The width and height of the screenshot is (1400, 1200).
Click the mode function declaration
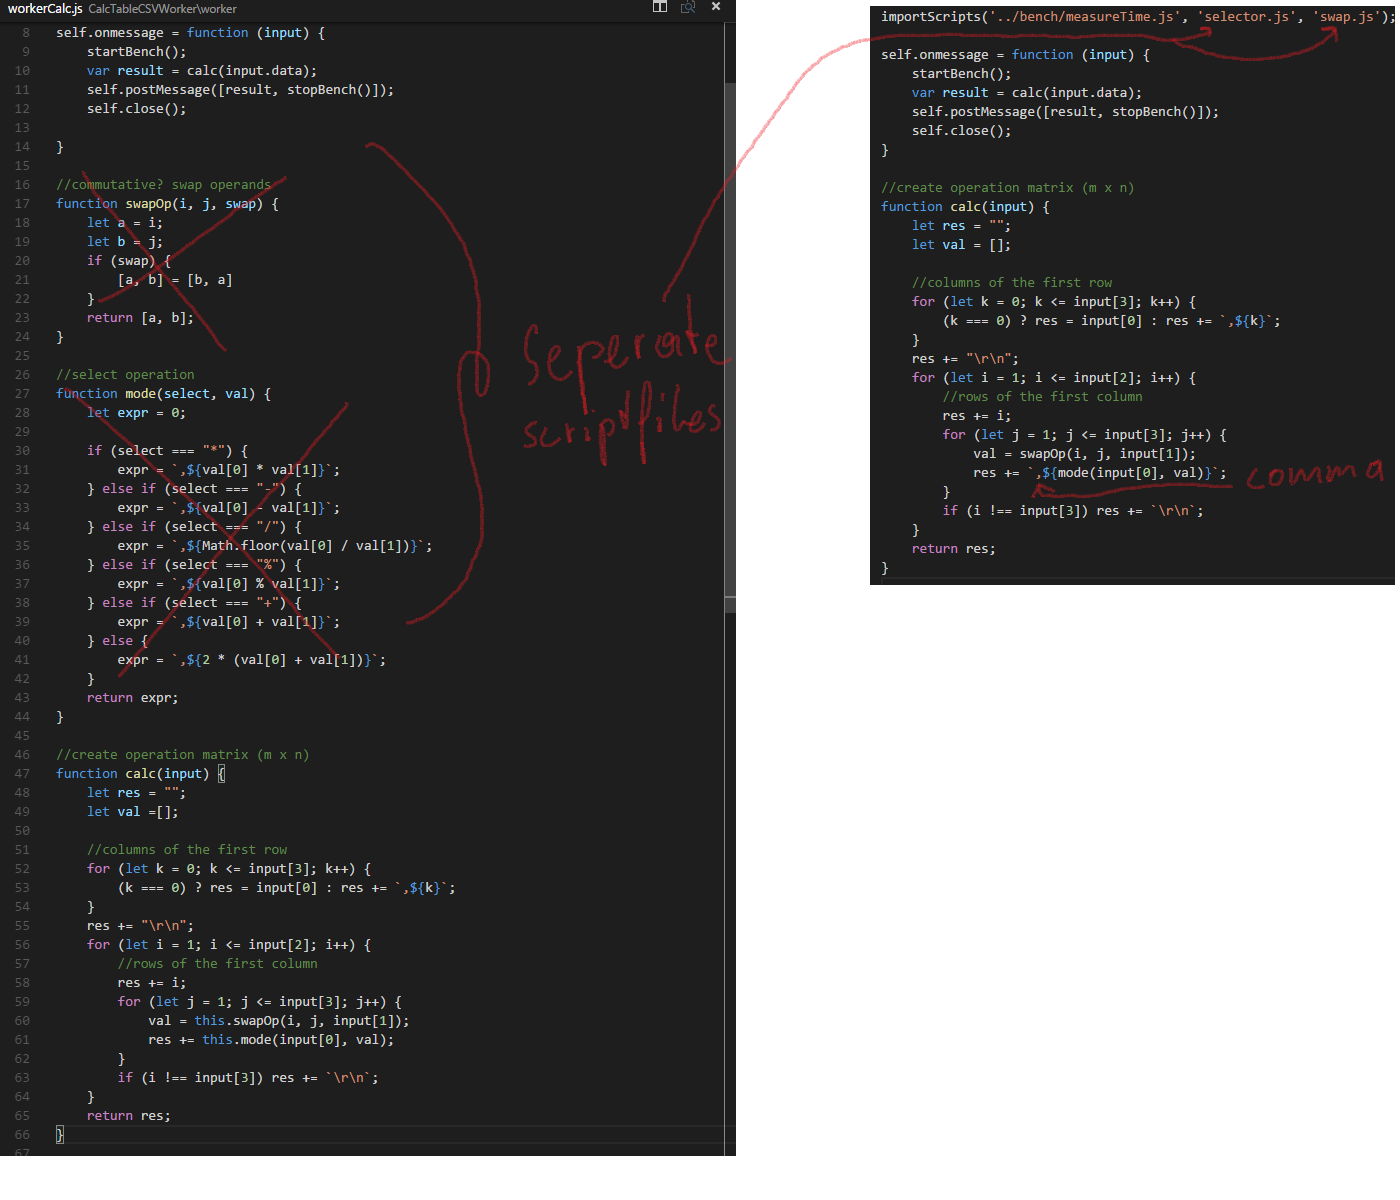tap(138, 393)
